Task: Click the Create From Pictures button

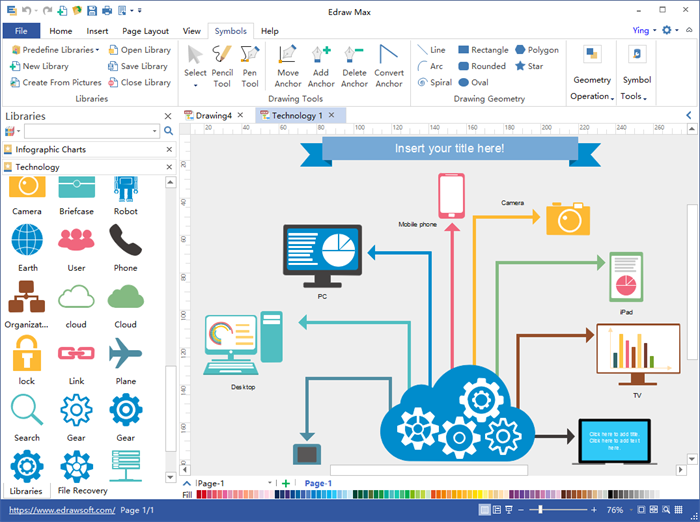Action: tap(55, 83)
